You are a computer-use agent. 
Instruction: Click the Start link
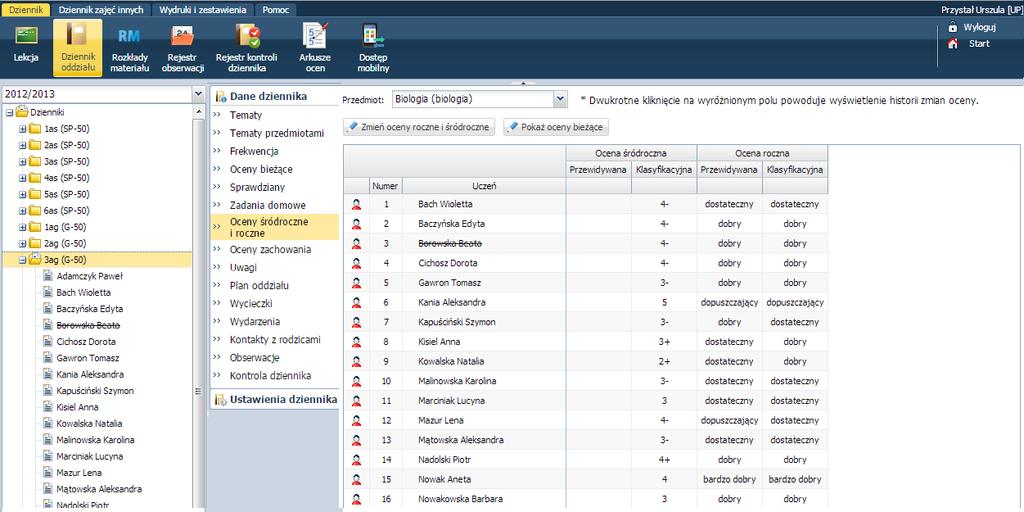point(979,44)
